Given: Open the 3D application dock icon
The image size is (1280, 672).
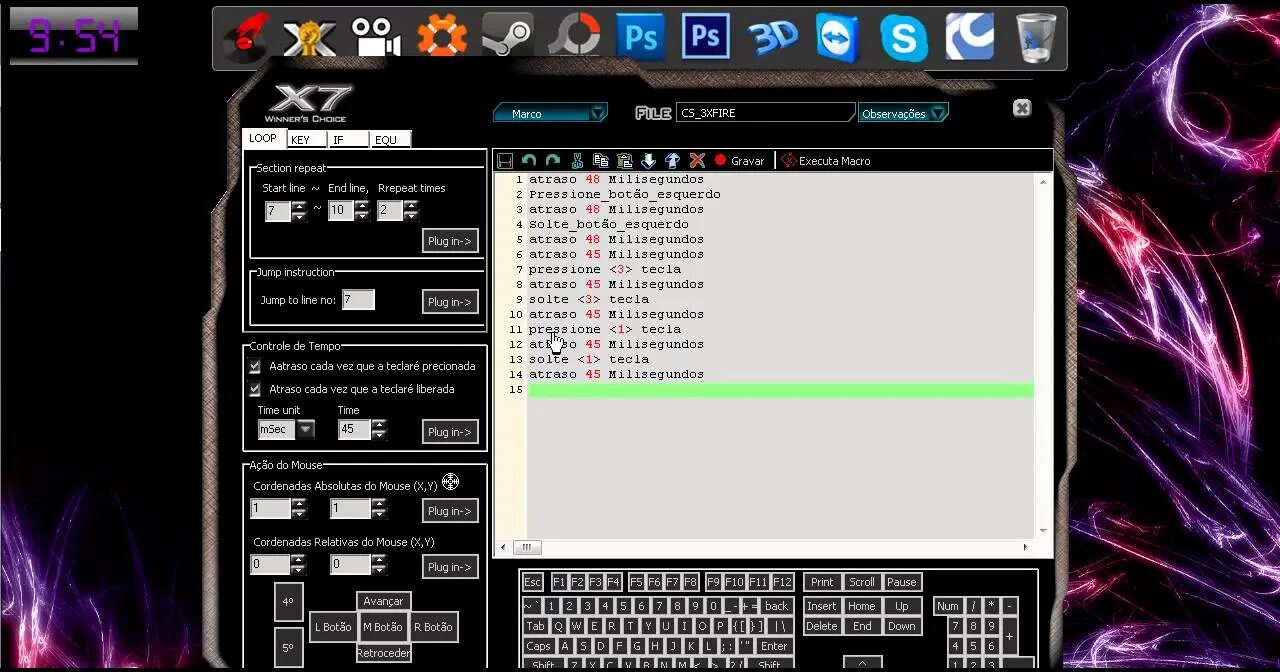Looking at the screenshot, I should point(772,38).
